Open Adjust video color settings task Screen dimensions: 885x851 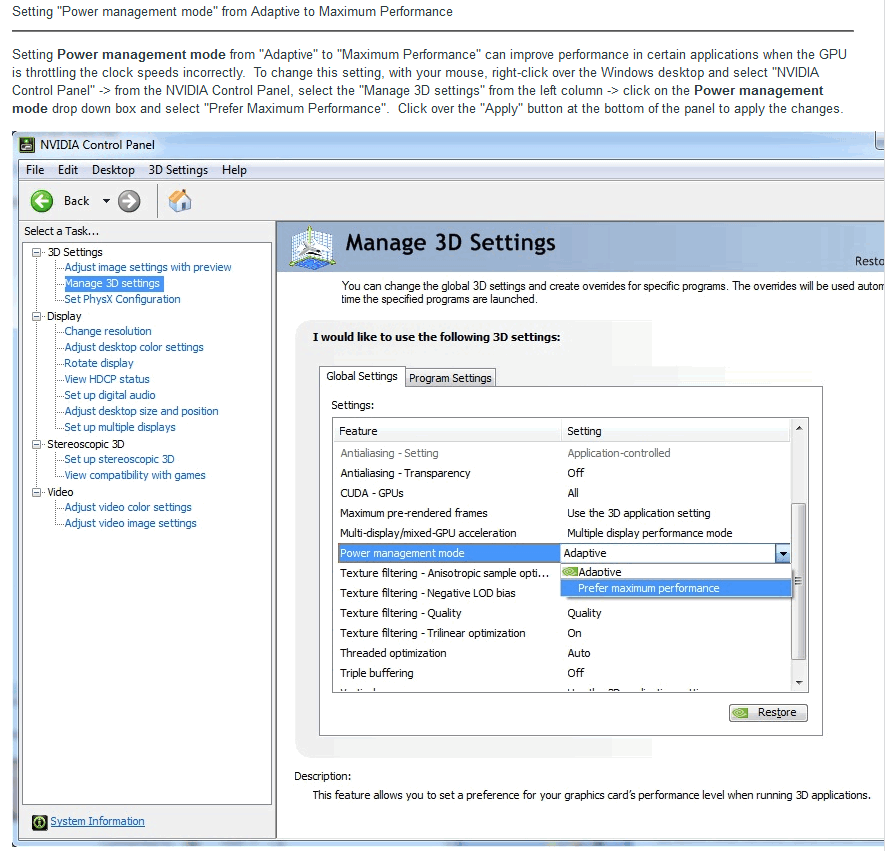click(128, 507)
